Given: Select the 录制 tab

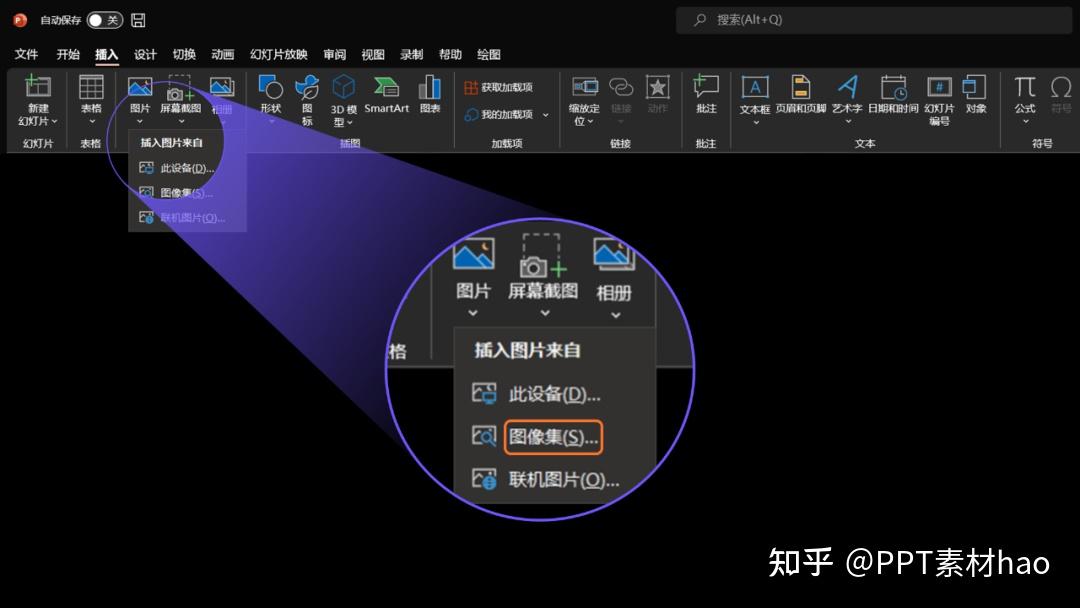Looking at the screenshot, I should coord(412,54).
